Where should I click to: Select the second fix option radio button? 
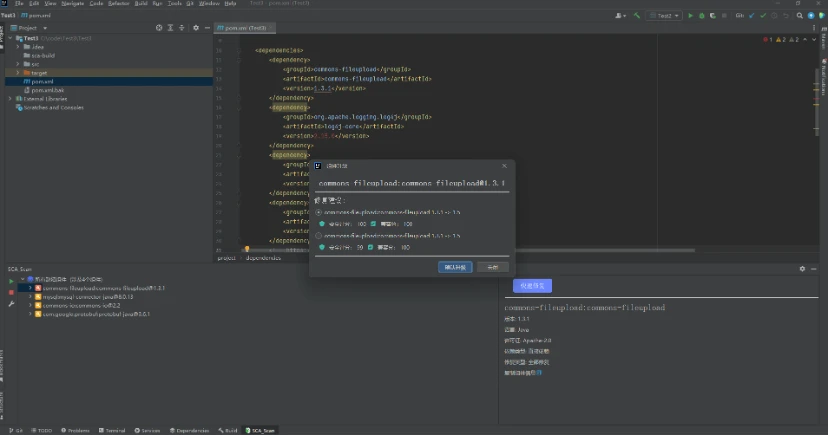[x=318, y=236]
